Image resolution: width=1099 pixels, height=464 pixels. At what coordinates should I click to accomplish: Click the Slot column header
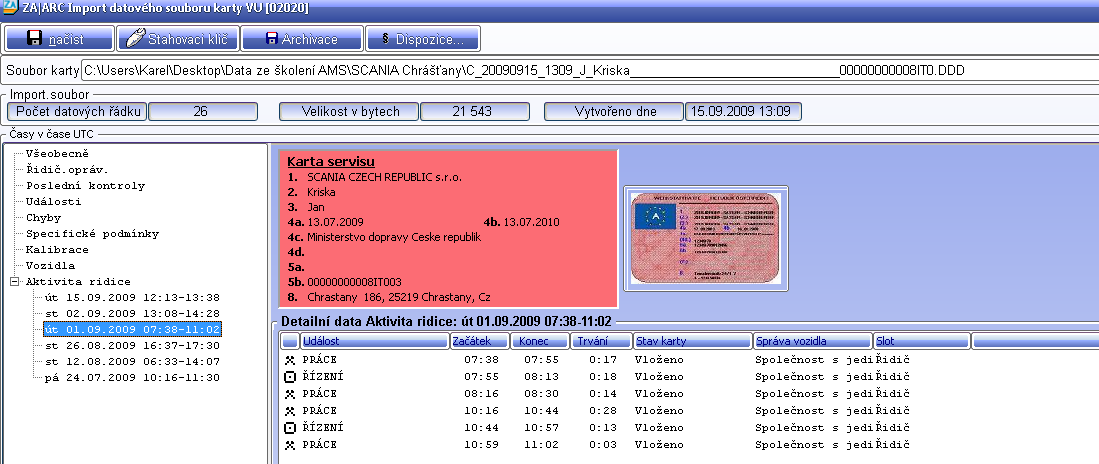(x=922, y=341)
